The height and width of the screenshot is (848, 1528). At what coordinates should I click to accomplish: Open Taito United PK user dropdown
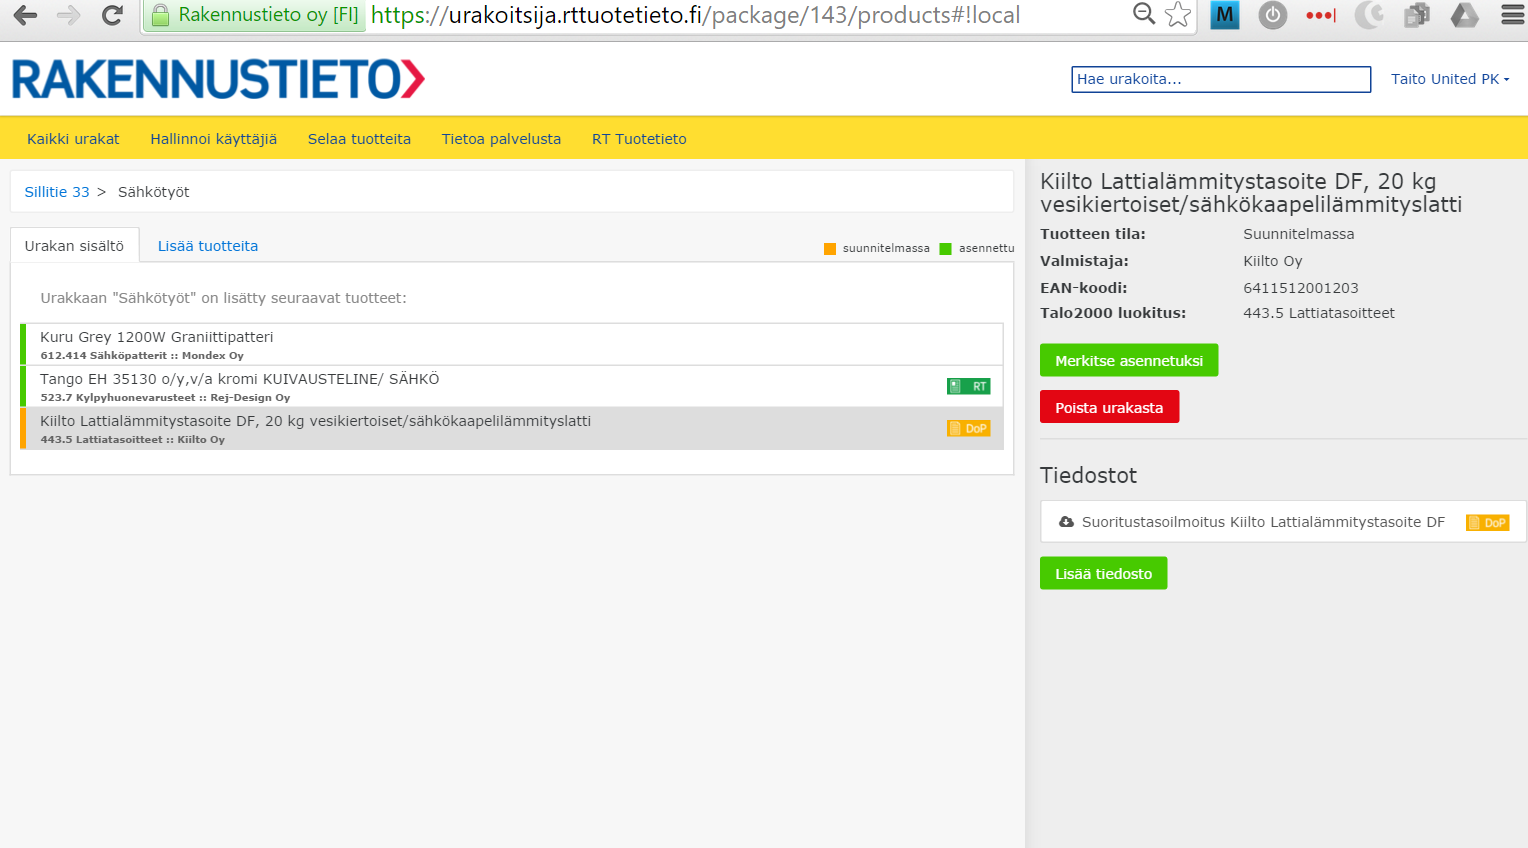click(1450, 79)
